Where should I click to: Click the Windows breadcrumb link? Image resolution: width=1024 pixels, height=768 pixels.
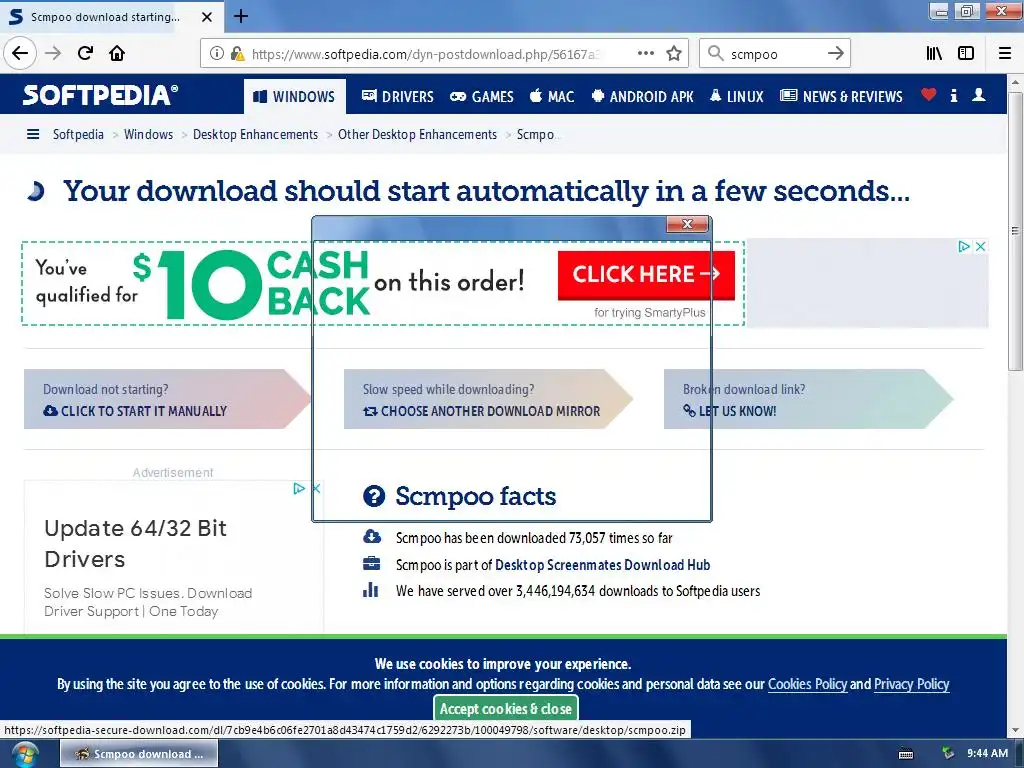(148, 135)
